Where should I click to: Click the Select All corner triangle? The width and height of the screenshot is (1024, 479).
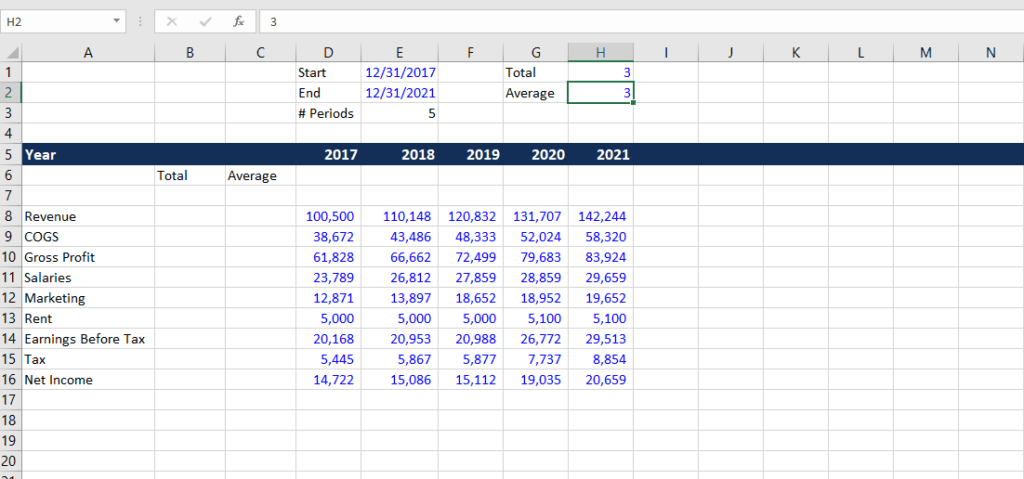click(10, 53)
